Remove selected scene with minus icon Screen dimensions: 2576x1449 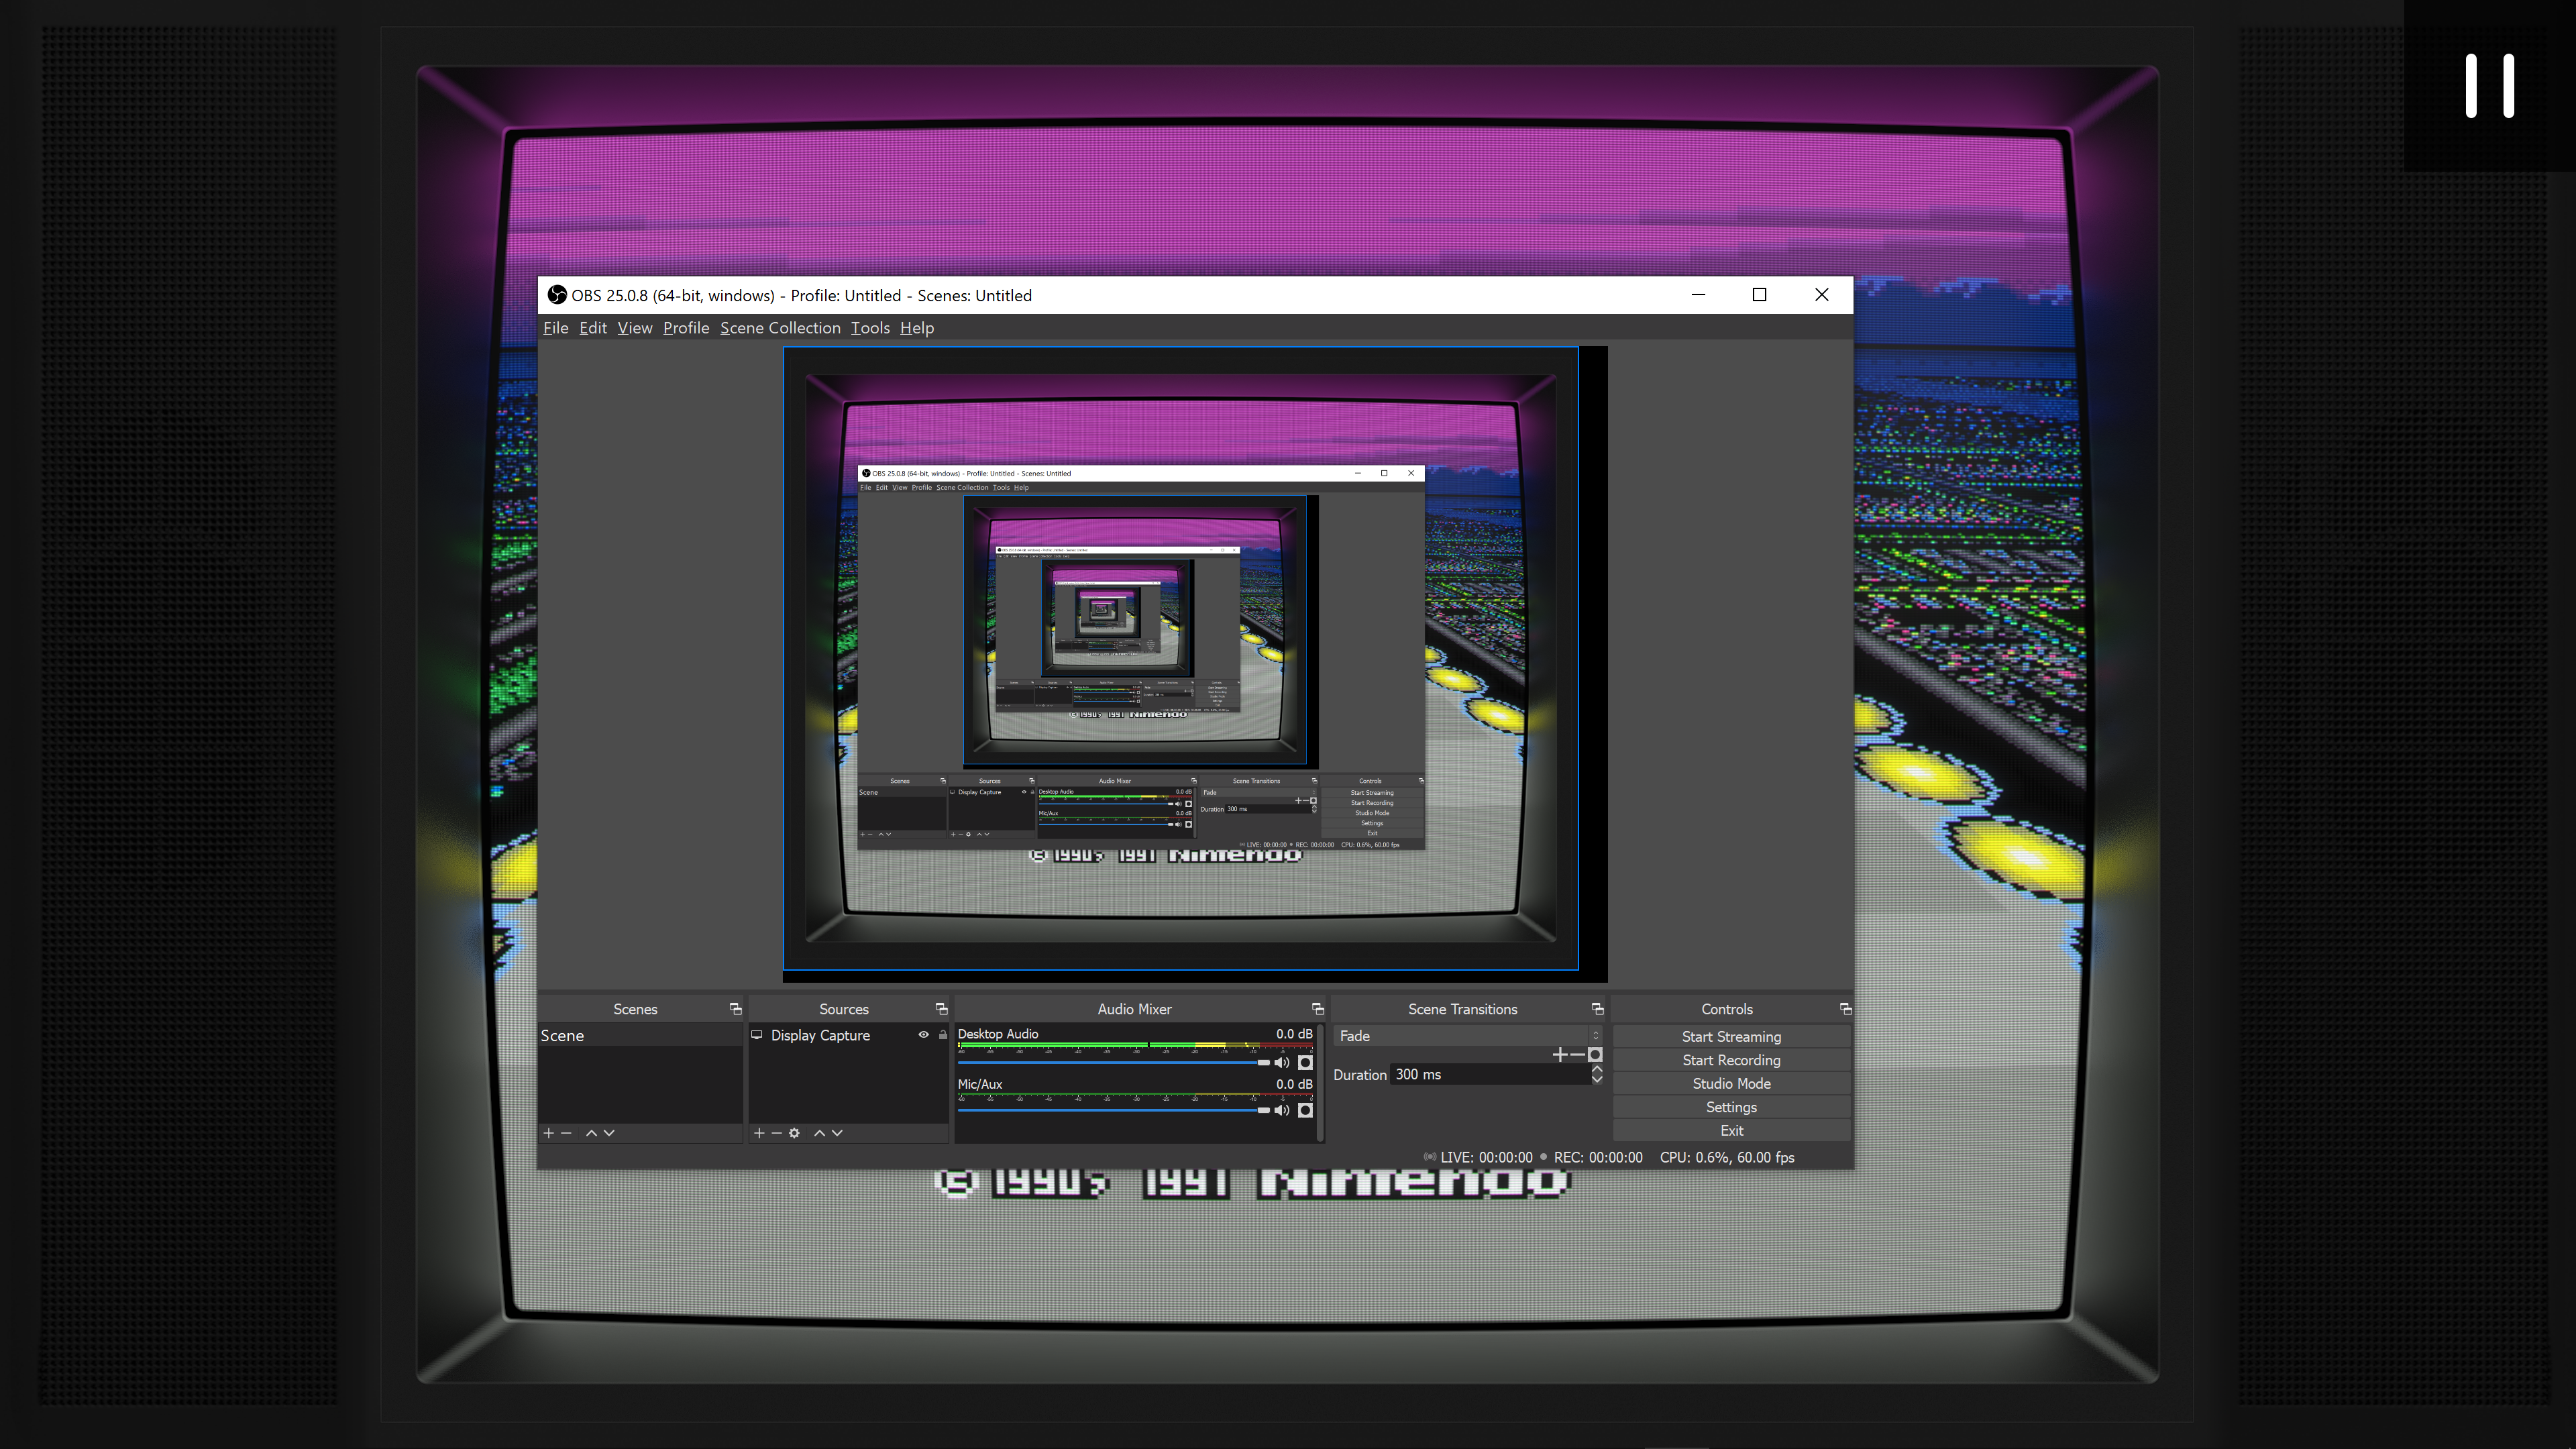(566, 1133)
